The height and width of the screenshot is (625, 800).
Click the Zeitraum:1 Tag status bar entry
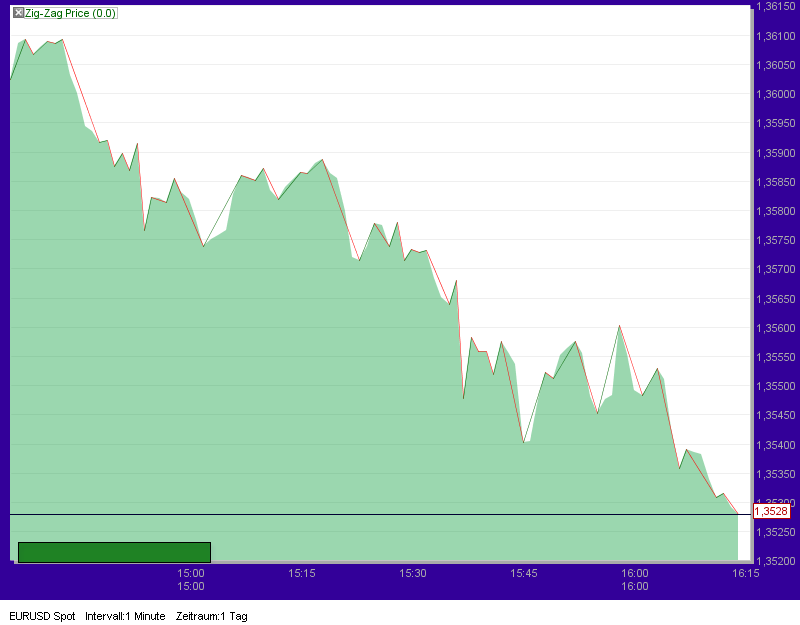(x=212, y=617)
